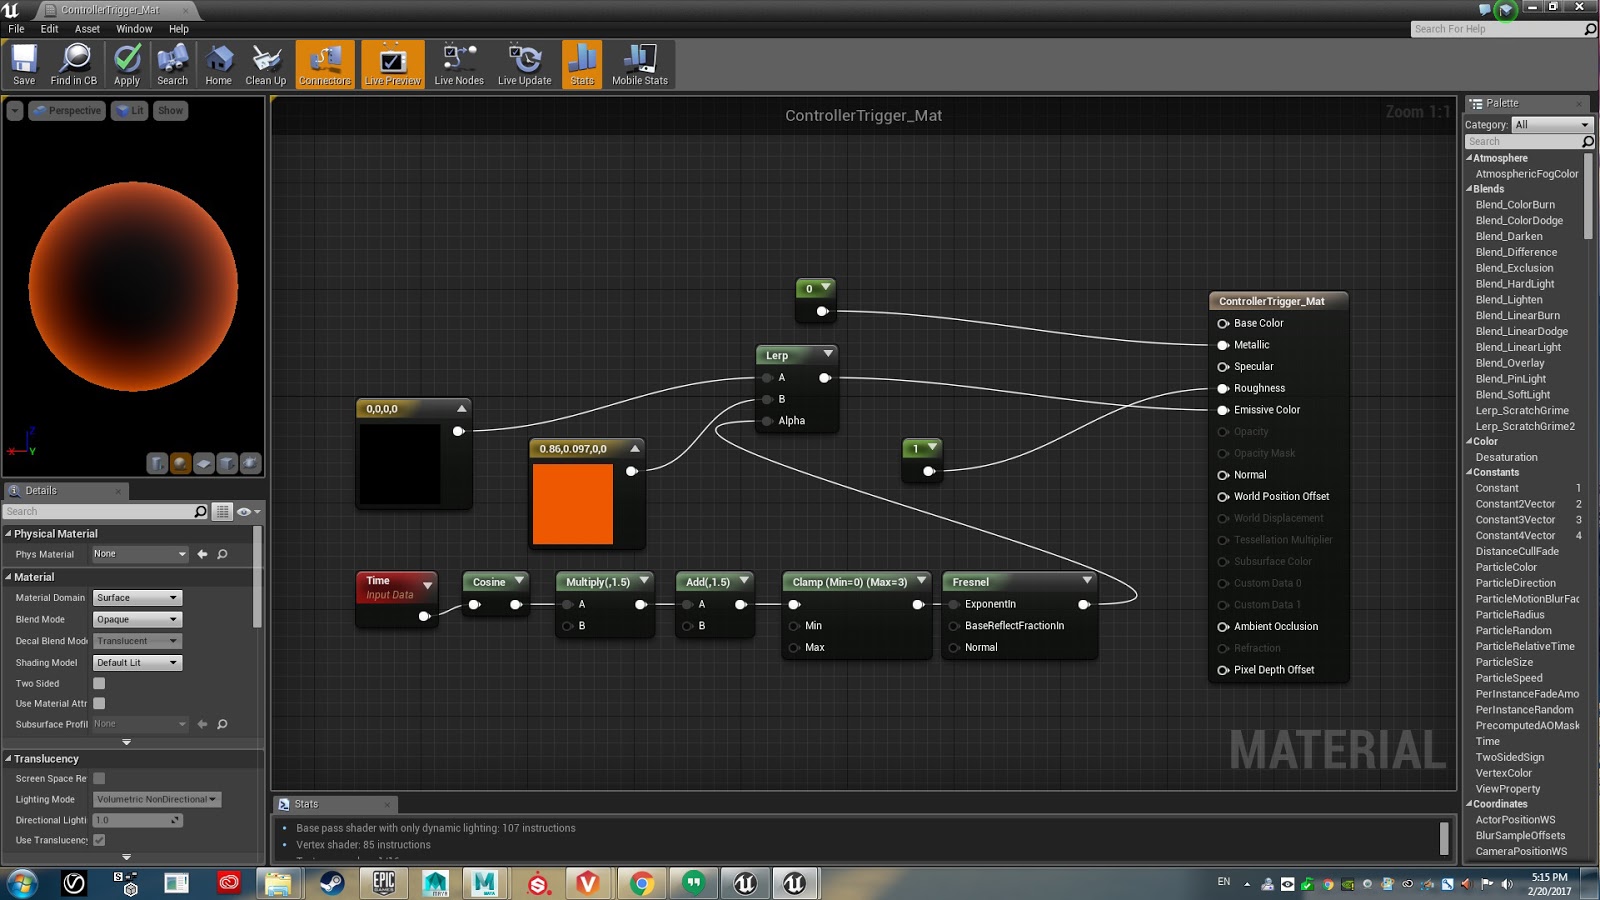The height and width of the screenshot is (900, 1600).
Task: Open the Material Domain dropdown
Action: (x=137, y=597)
